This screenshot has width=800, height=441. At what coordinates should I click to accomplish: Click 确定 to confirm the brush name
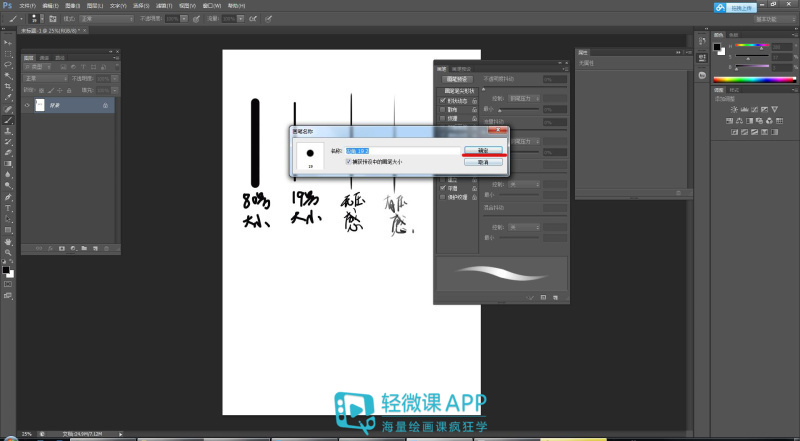[x=483, y=150]
